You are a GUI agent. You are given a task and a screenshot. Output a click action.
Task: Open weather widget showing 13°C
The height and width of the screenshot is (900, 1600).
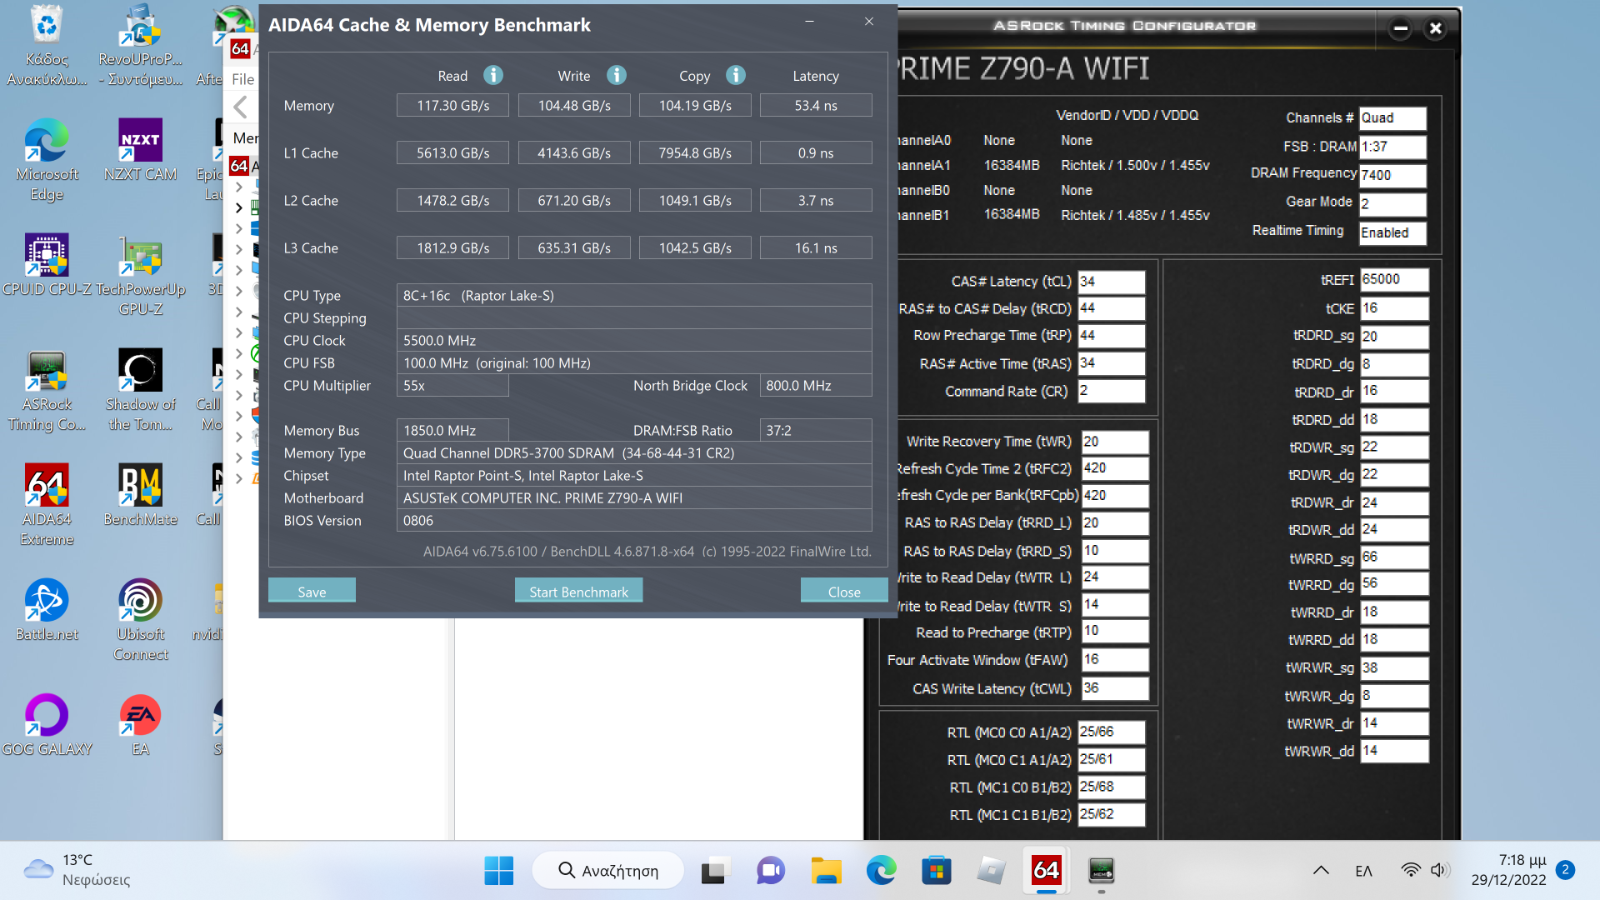tap(78, 870)
